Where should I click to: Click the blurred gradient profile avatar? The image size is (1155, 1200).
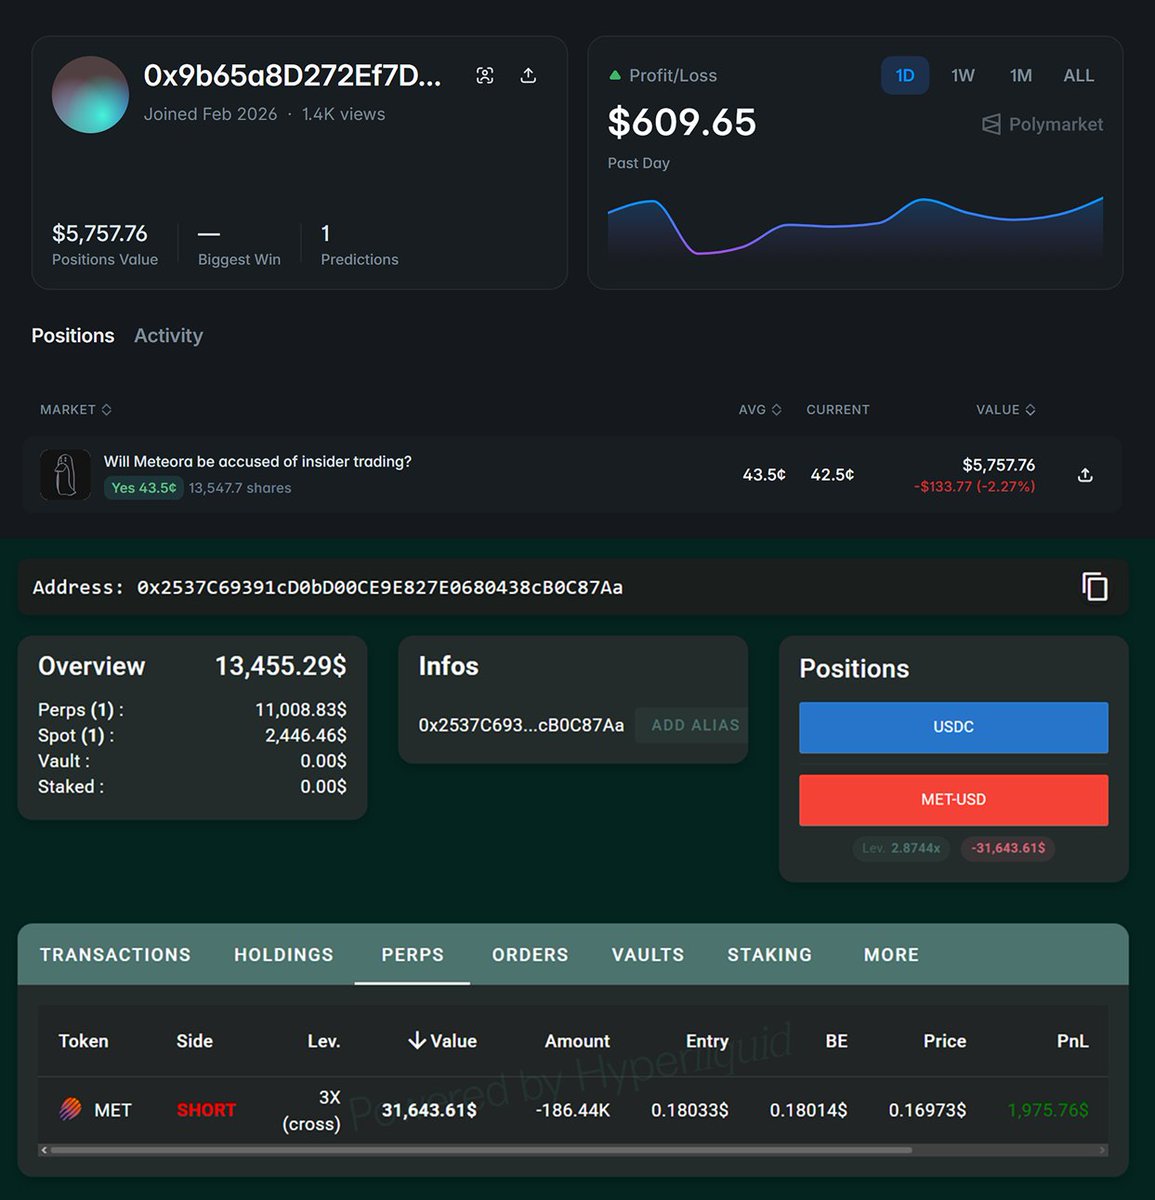(90, 95)
